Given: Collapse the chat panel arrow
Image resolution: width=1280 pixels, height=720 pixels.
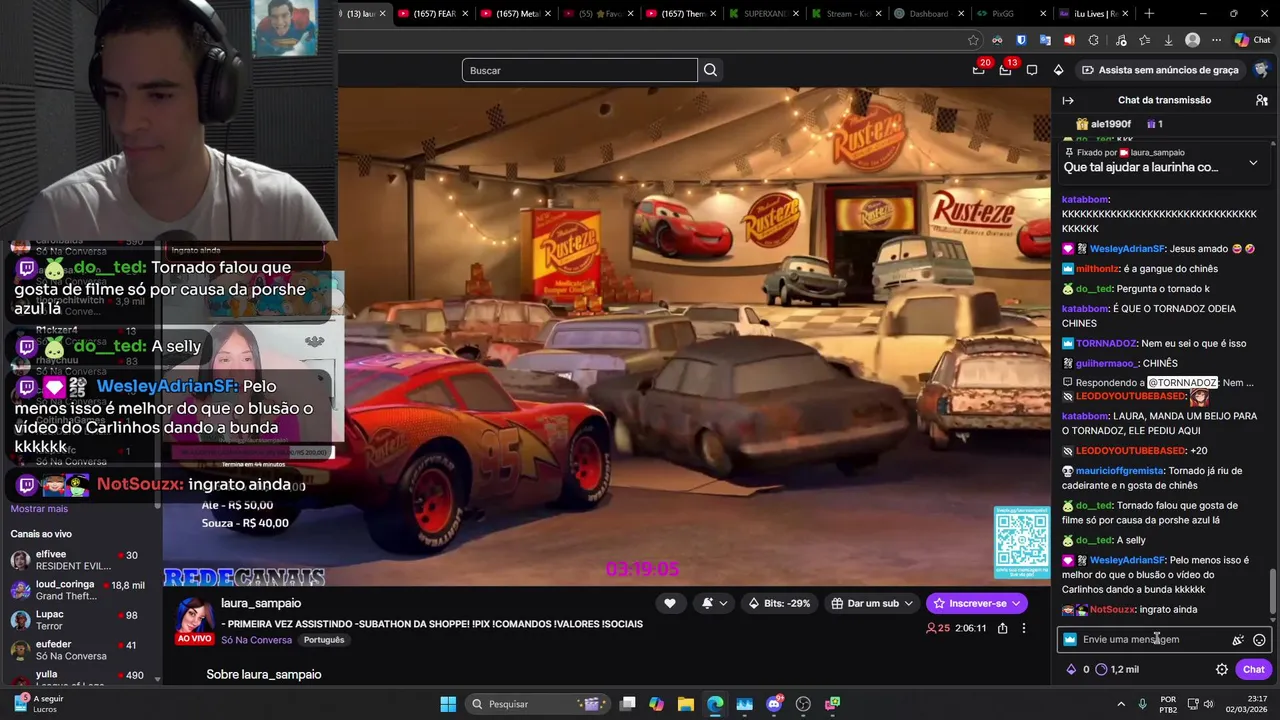Looking at the screenshot, I should [1068, 100].
